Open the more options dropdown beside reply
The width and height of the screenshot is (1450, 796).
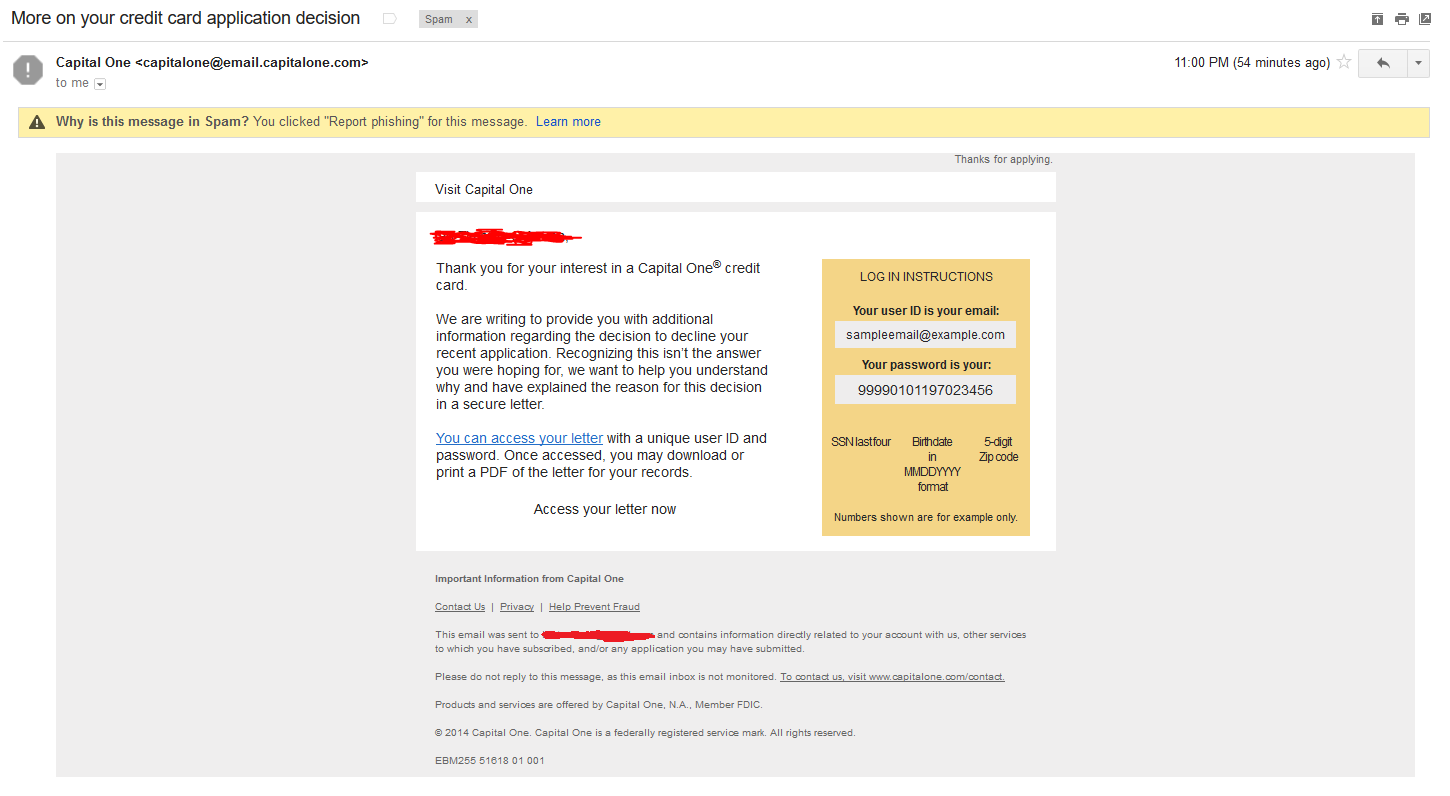pyautogui.click(x=1418, y=63)
